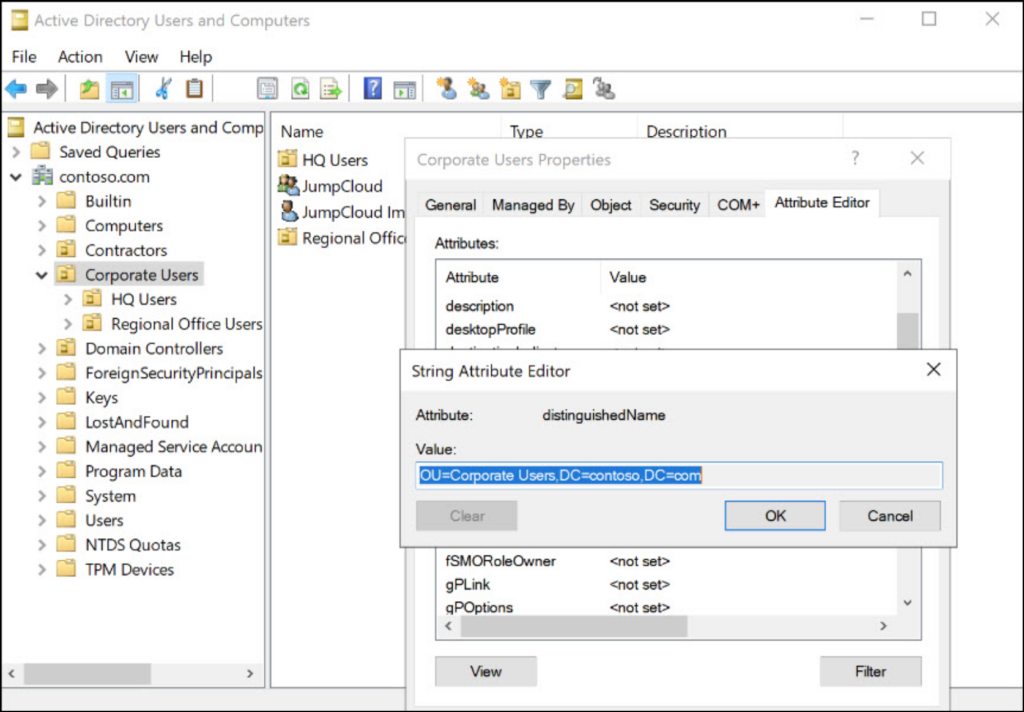Select the Contractors OU in tree
The image size is (1024, 712).
(x=125, y=250)
